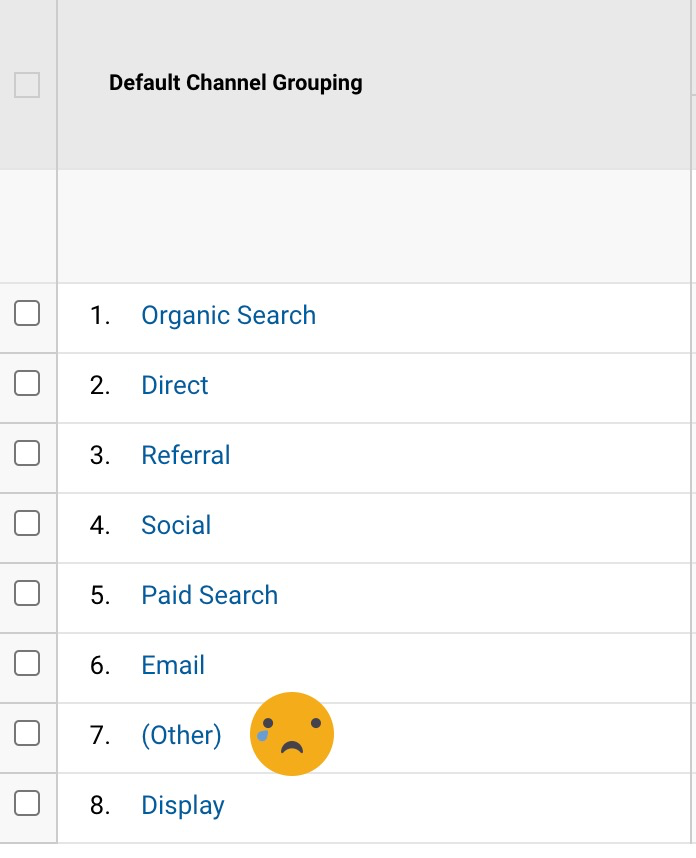The image size is (696, 858).
Task: Click the crying face emoji sticker
Action: pyautogui.click(x=291, y=734)
